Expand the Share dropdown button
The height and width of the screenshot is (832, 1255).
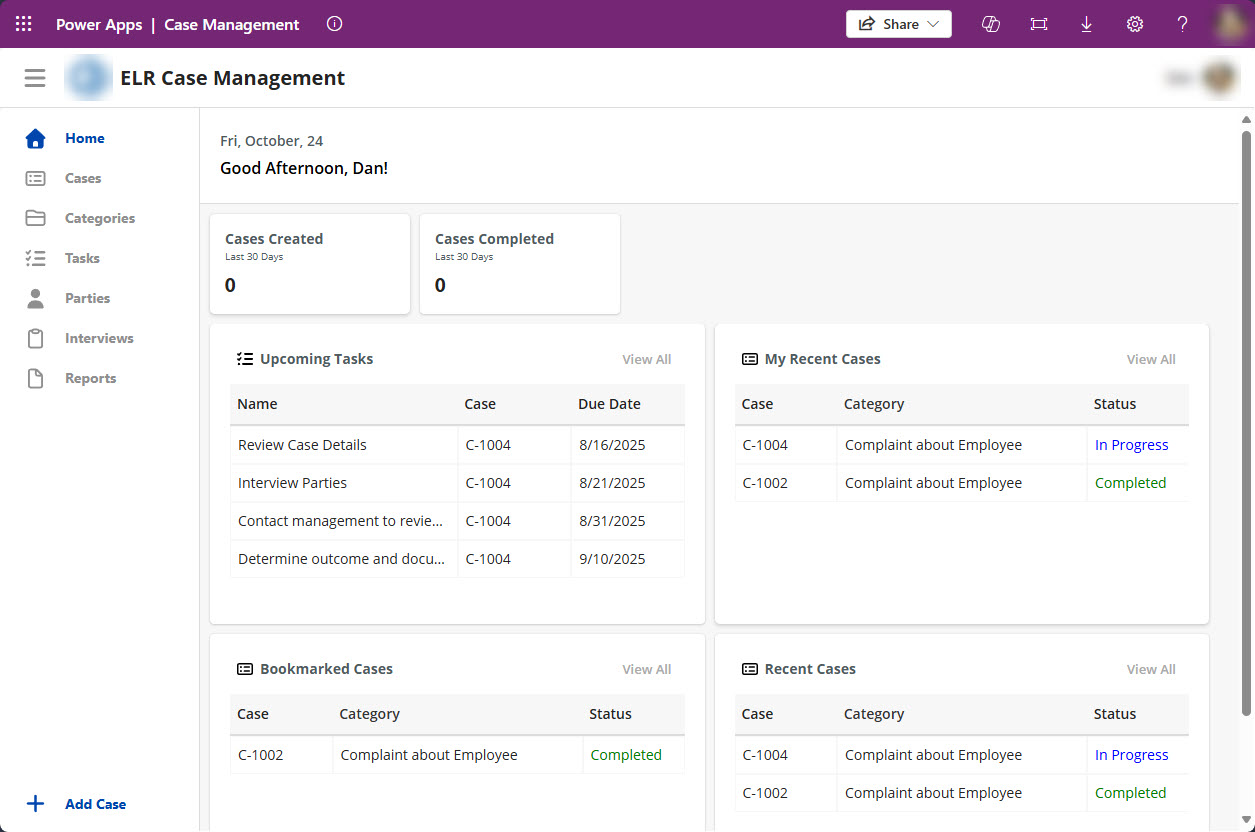tap(898, 24)
